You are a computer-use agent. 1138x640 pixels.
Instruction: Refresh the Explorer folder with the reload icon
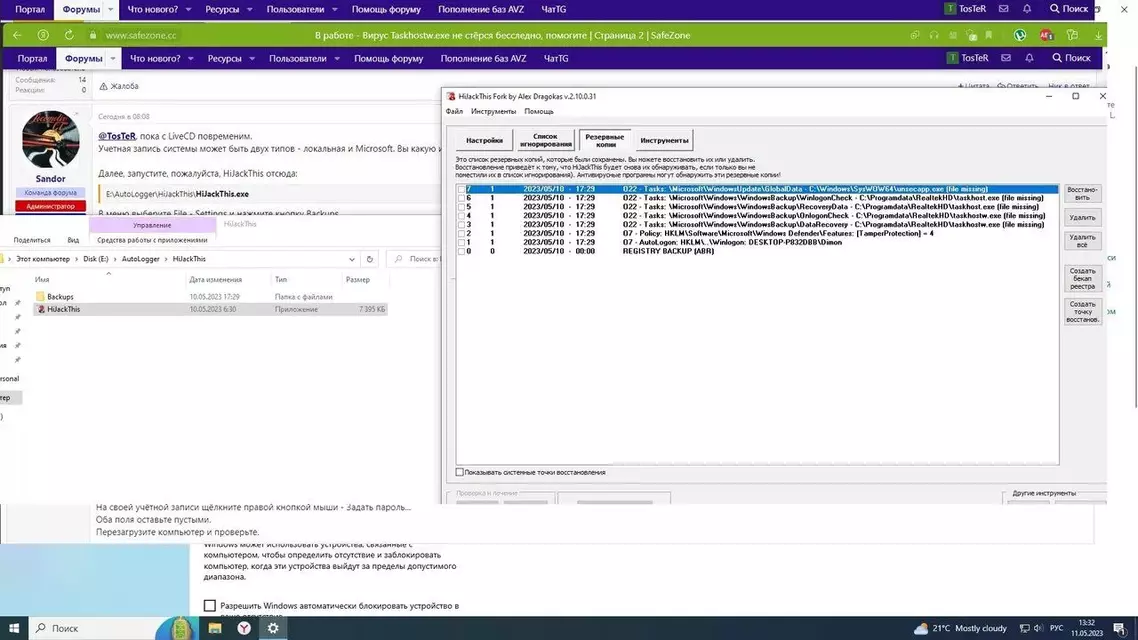(x=369, y=259)
